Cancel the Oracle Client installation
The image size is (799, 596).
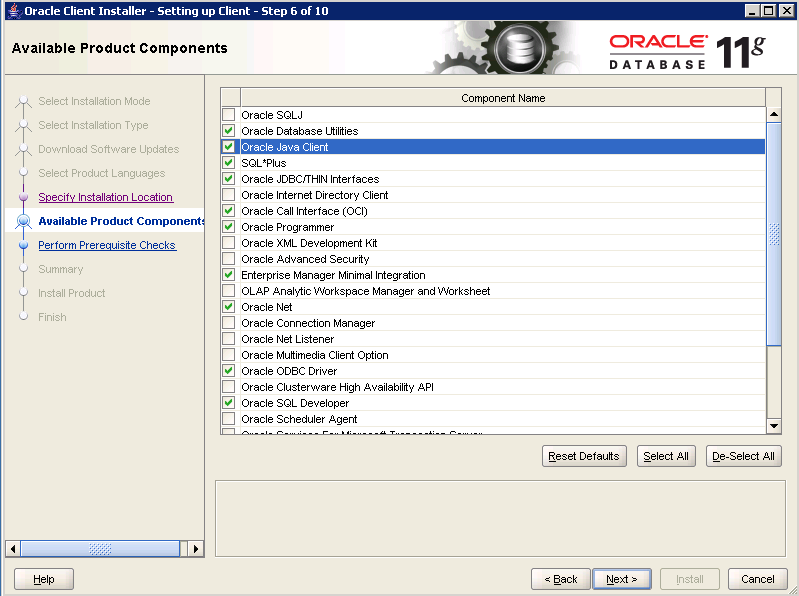(x=758, y=579)
